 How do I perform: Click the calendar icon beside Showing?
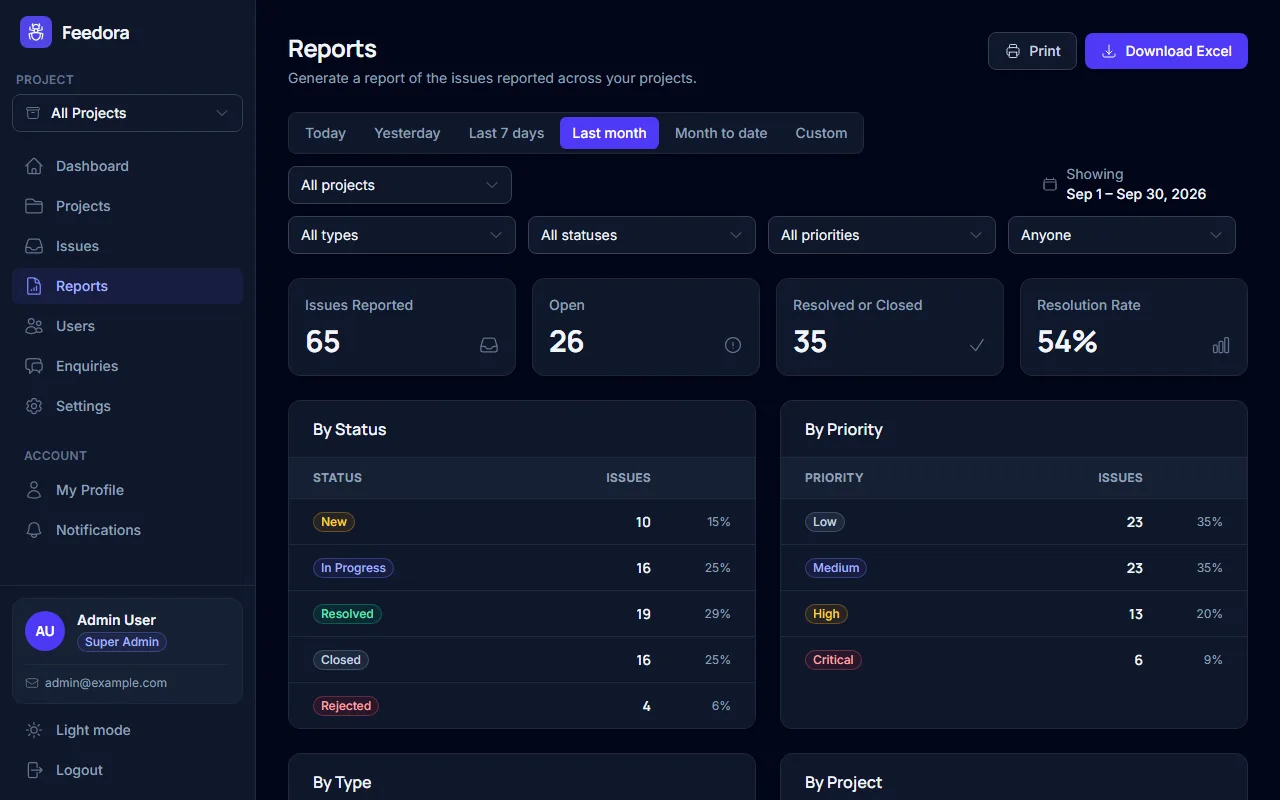pos(1050,184)
